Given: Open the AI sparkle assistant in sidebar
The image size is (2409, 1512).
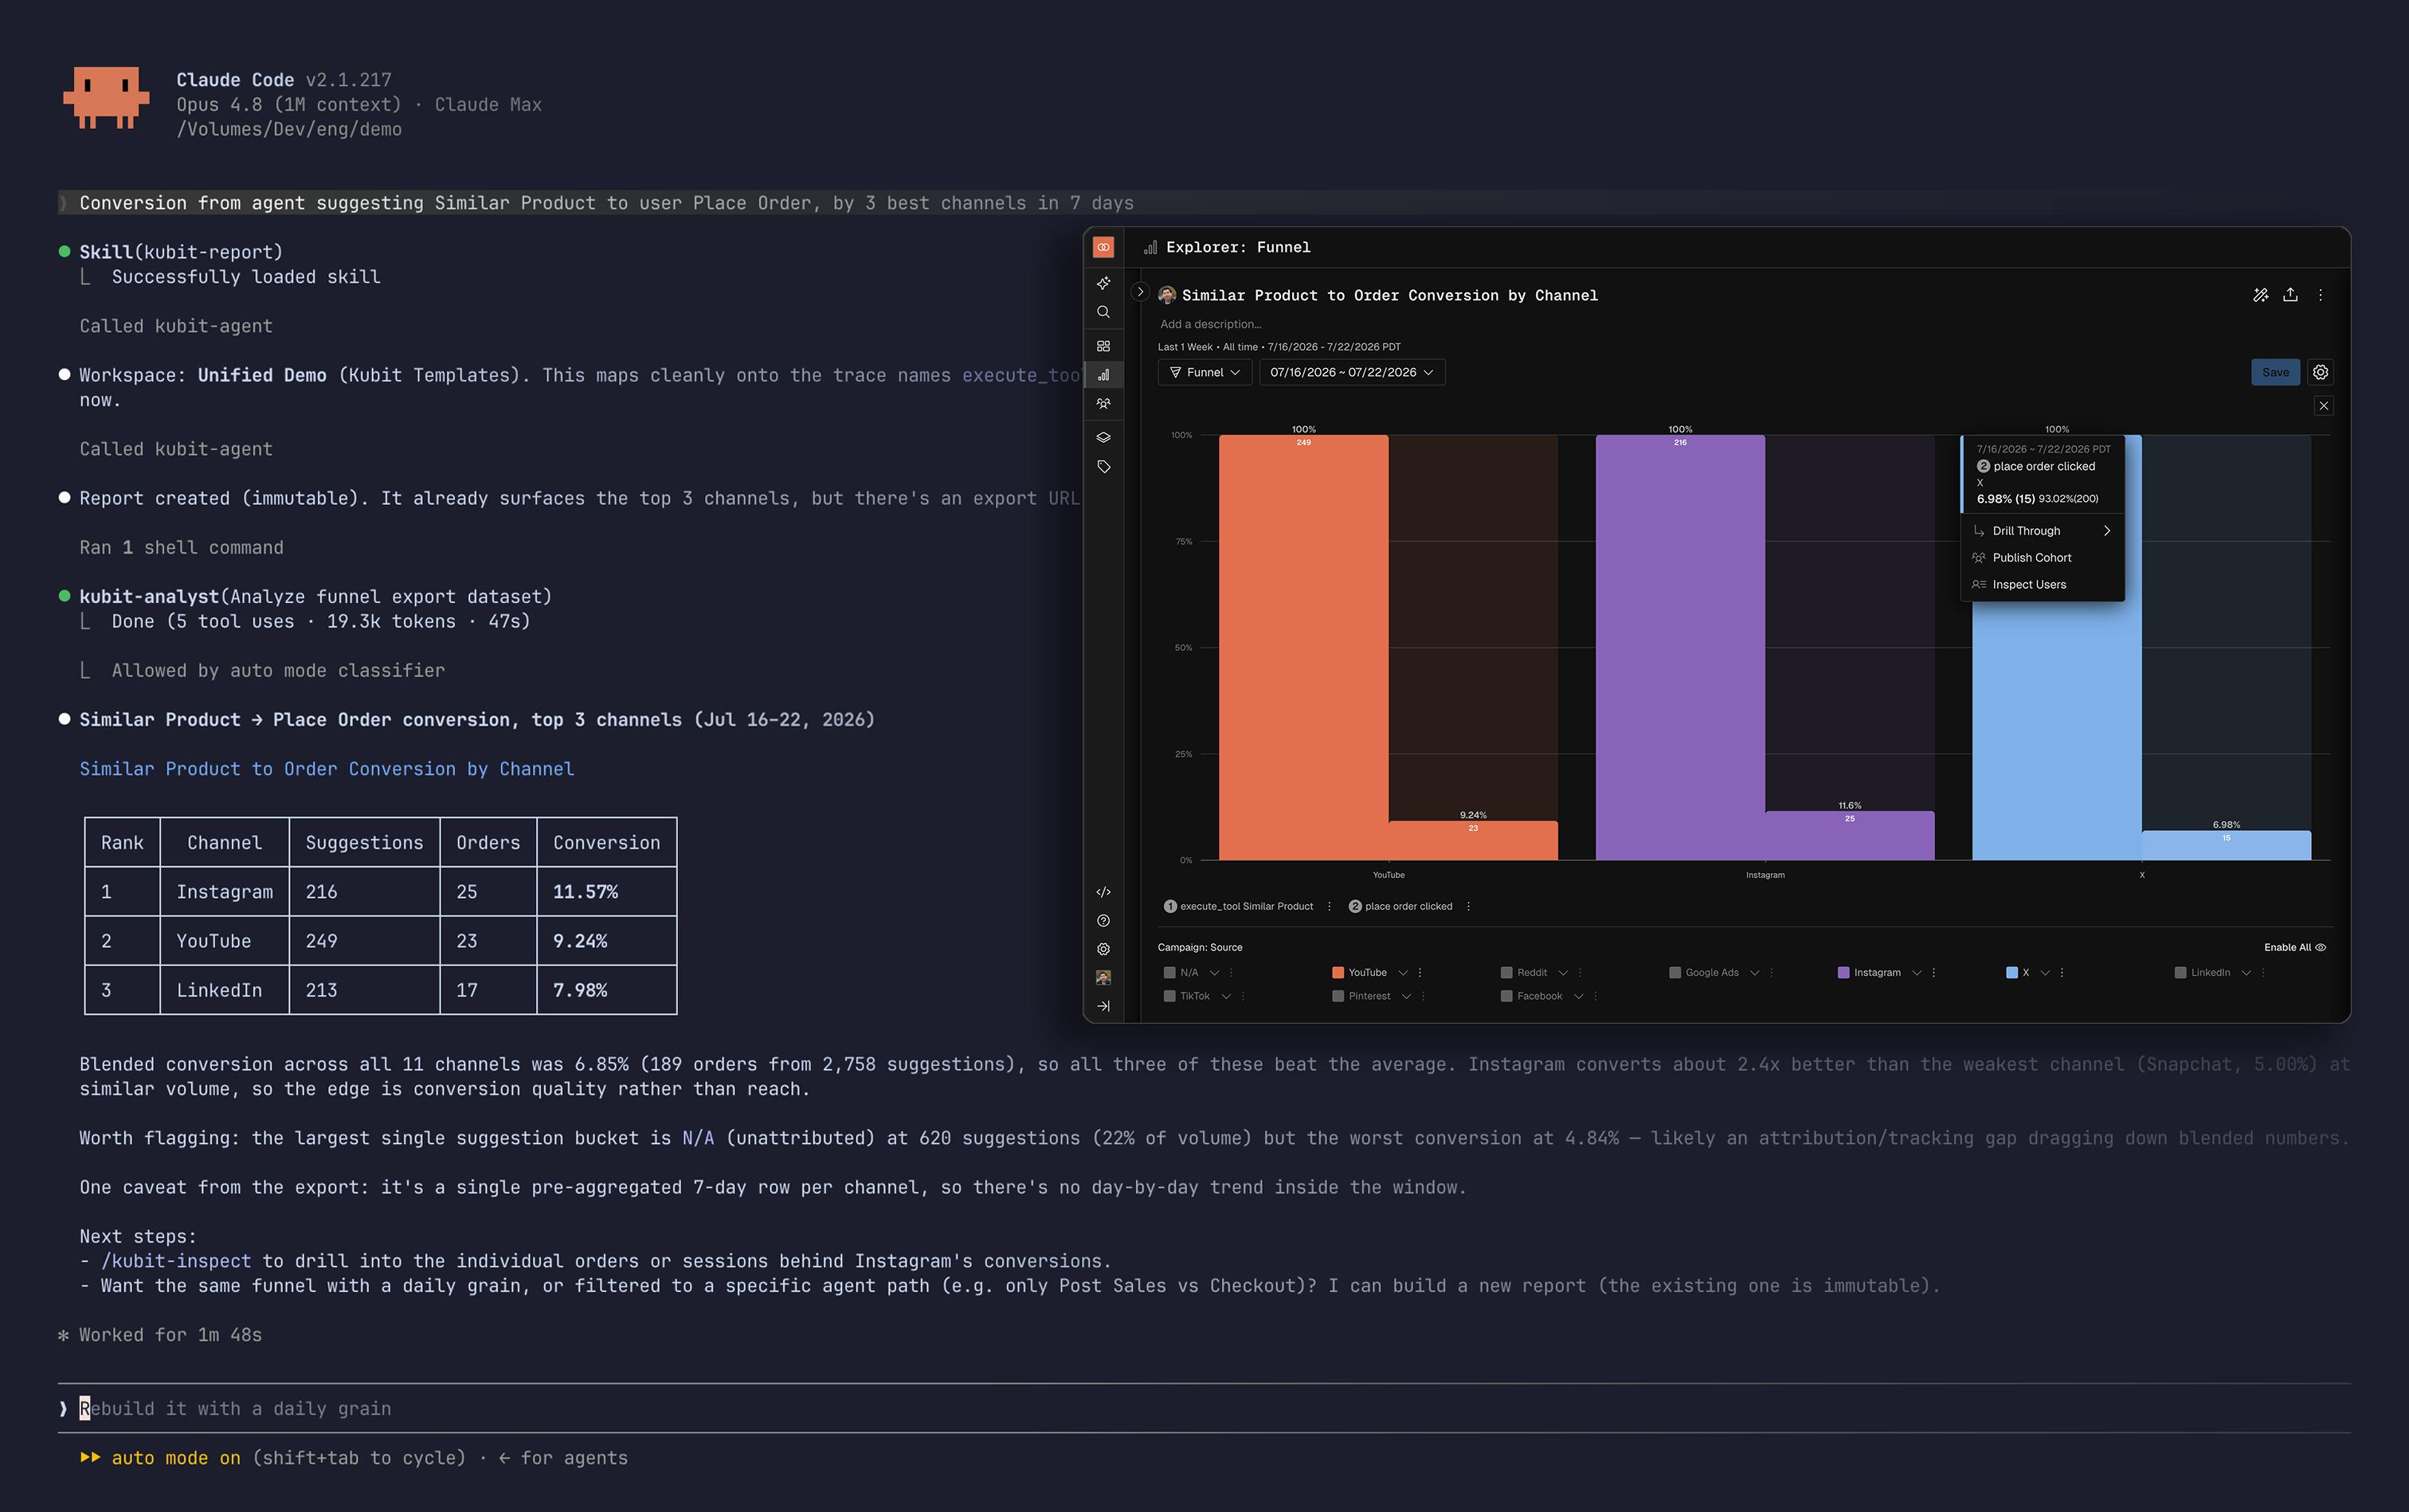Looking at the screenshot, I should [1103, 283].
